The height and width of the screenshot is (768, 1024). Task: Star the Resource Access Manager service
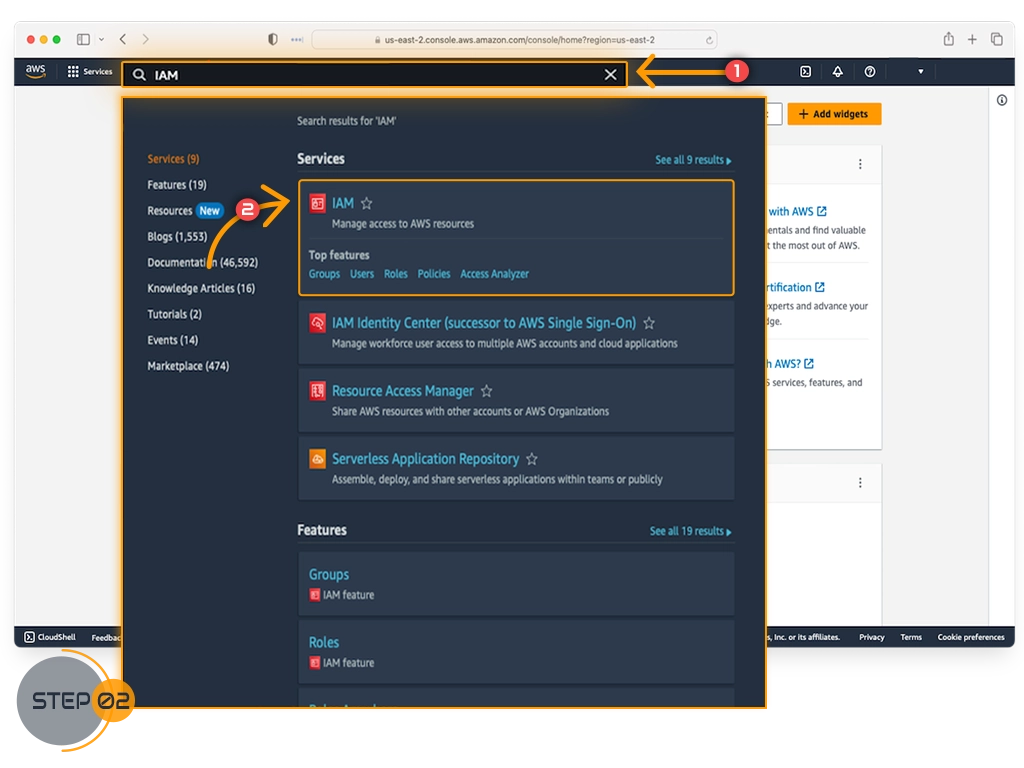coord(486,391)
